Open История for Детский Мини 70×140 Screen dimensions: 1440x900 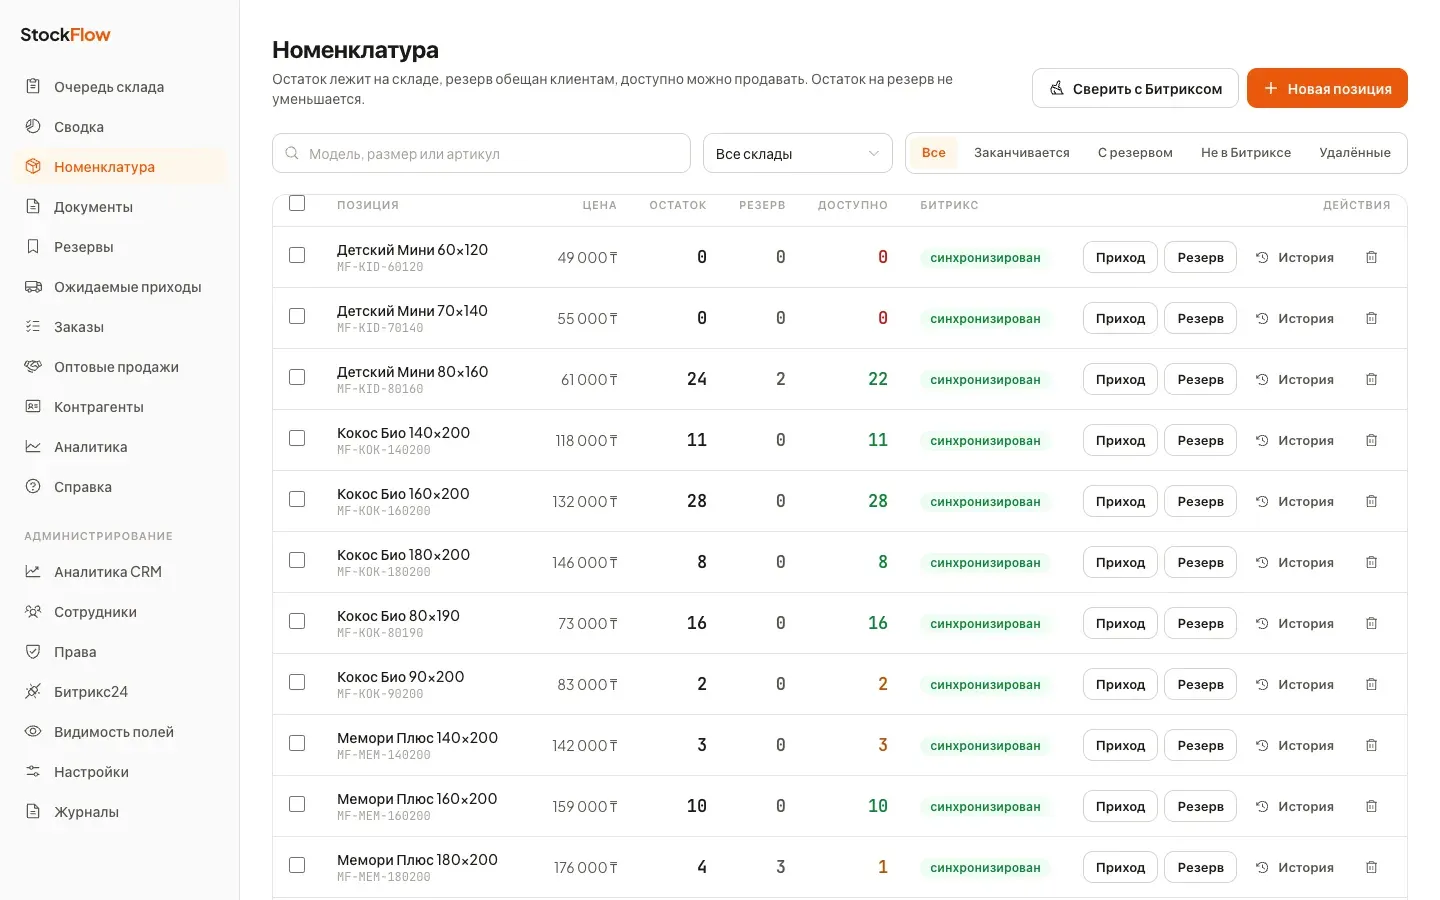[x=1295, y=318]
